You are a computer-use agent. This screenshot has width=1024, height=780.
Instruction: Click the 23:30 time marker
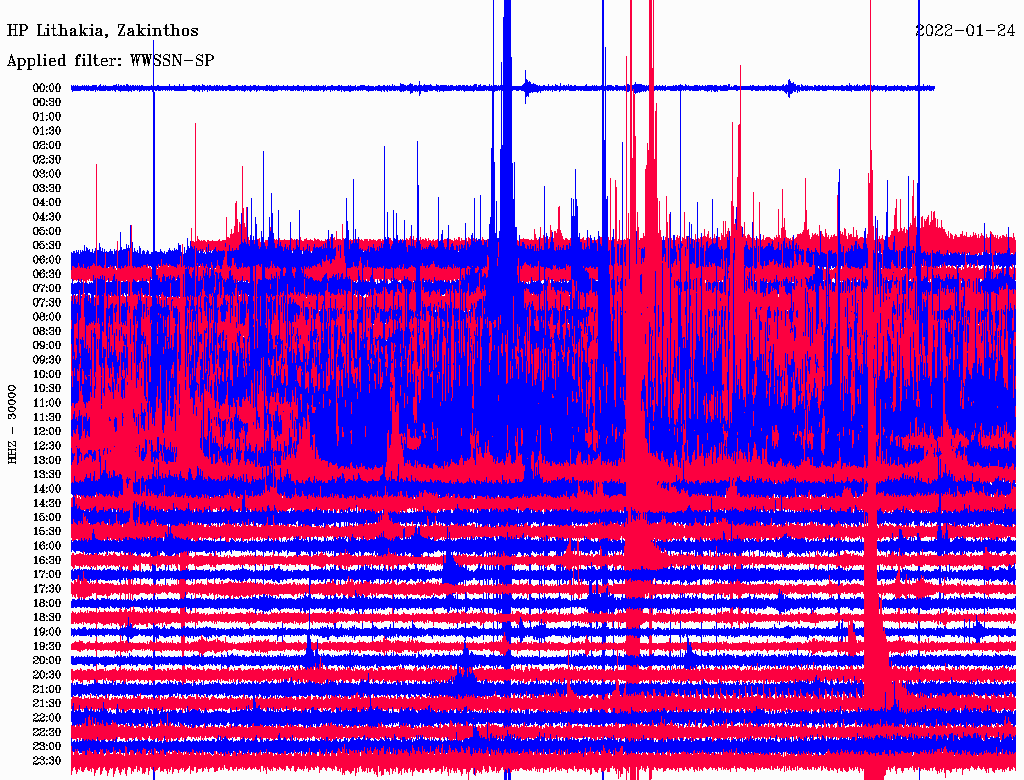[x=47, y=761]
